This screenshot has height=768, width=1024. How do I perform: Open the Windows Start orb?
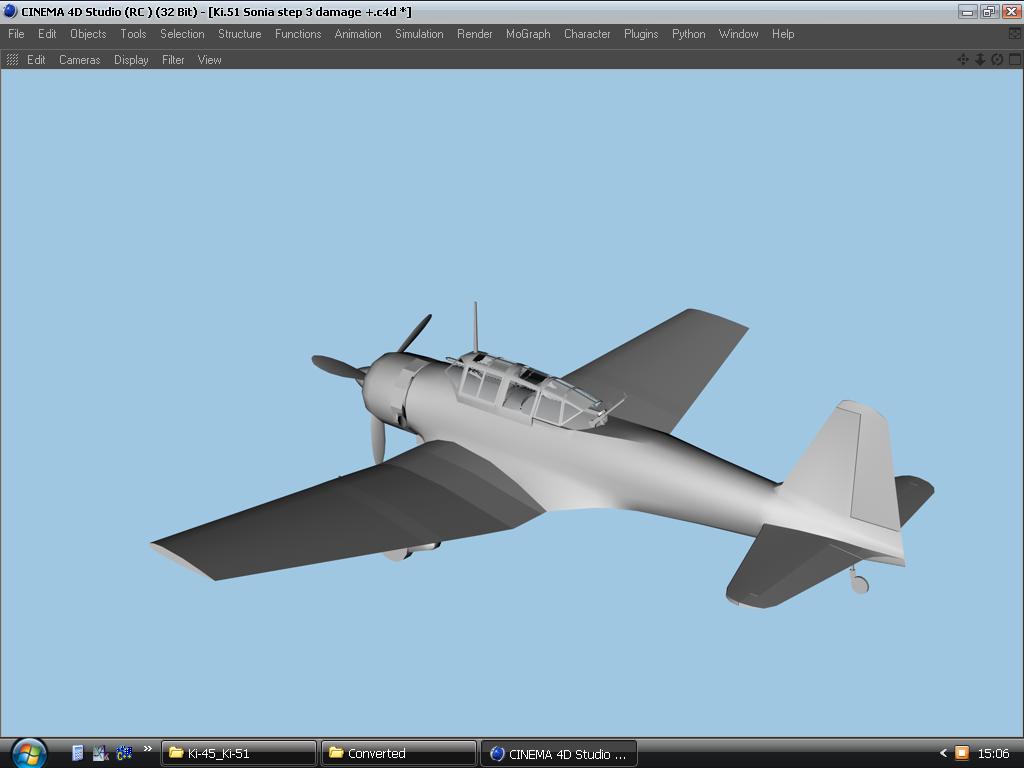tap(28, 752)
